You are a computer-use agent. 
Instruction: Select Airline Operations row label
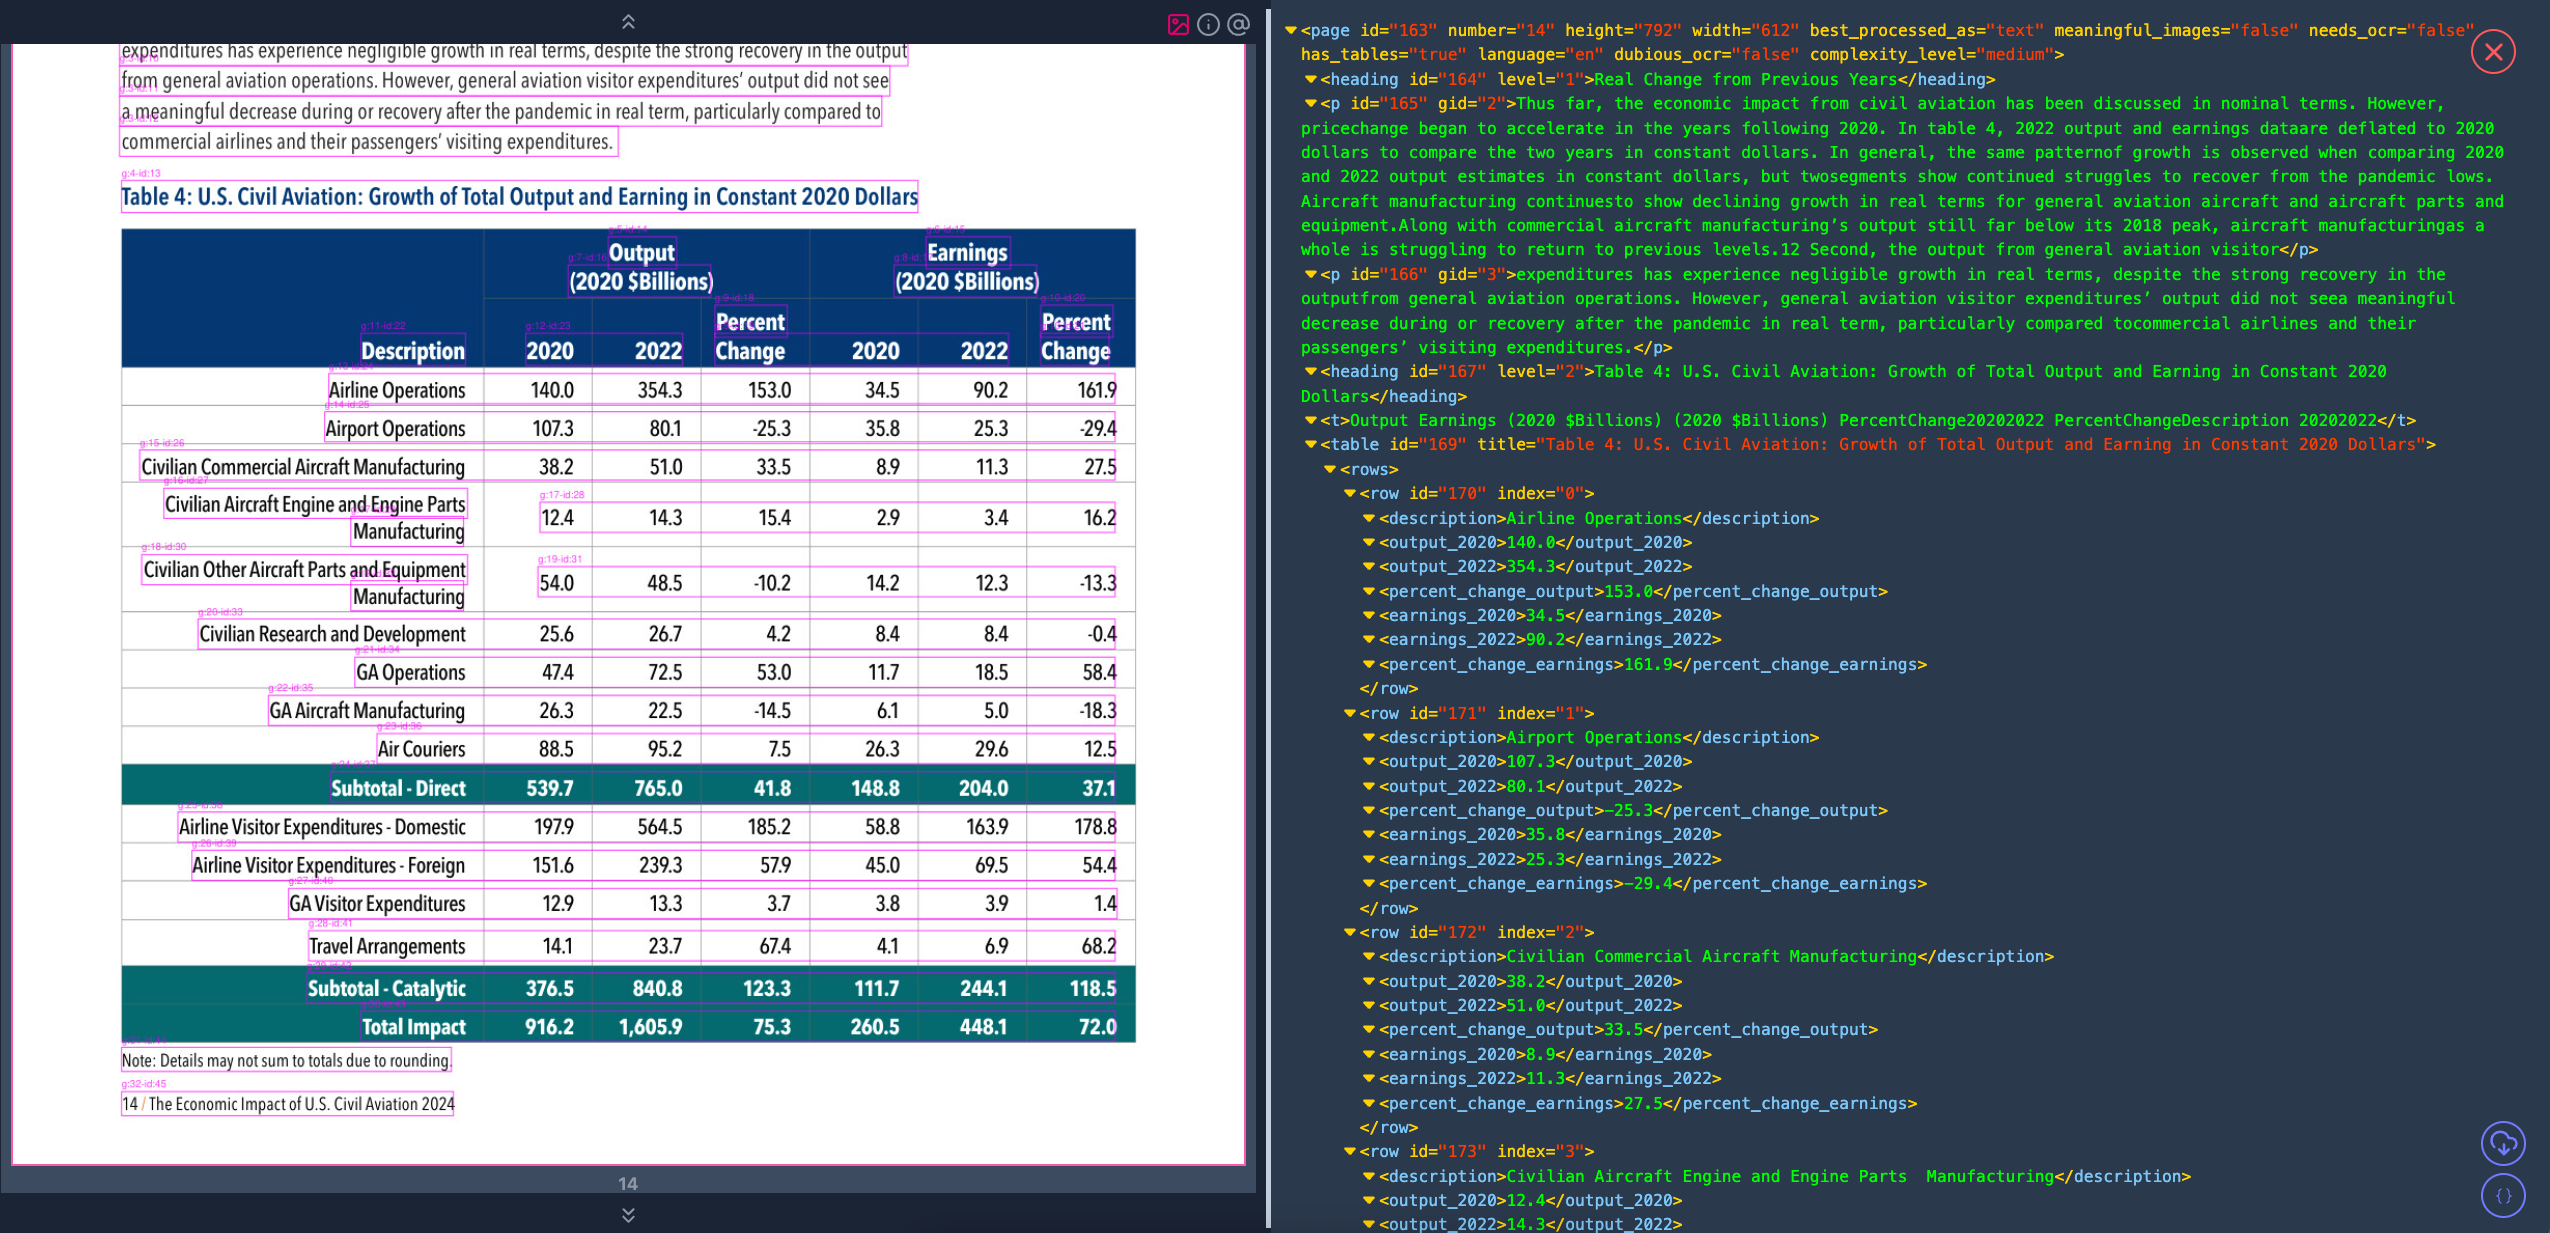point(397,390)
